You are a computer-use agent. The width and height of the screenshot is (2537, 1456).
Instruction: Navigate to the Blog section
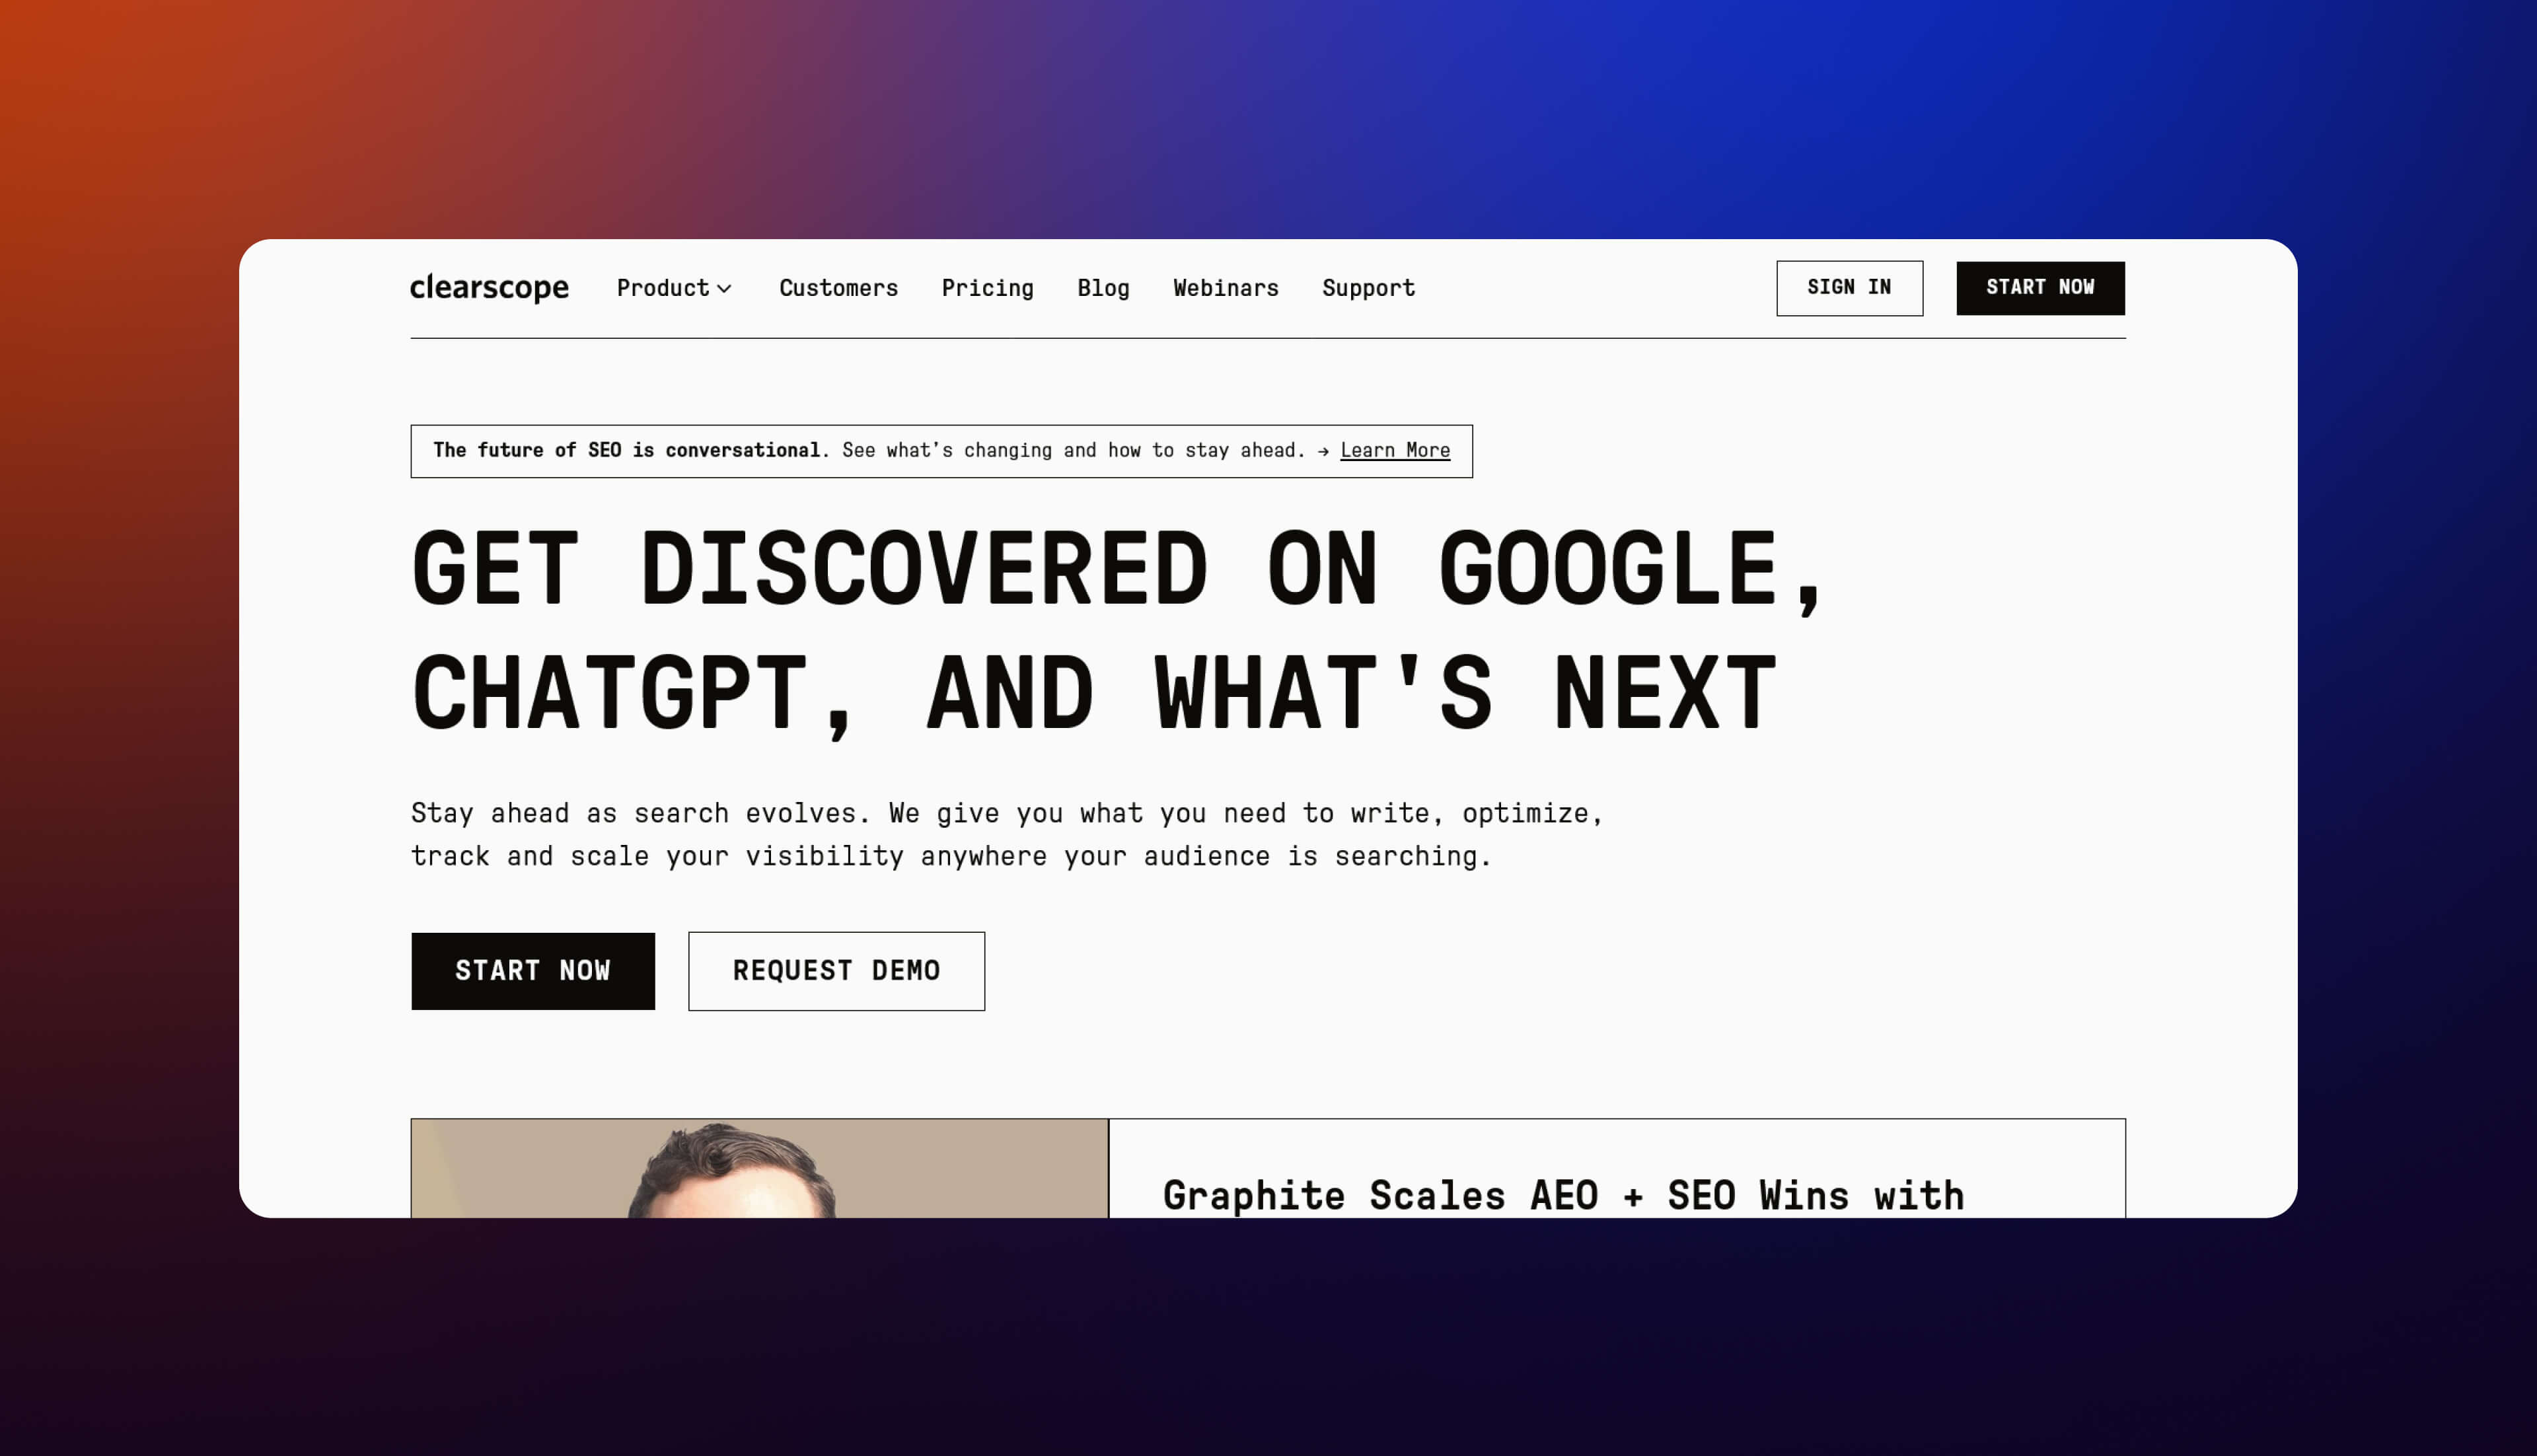tap(1103, 288)
